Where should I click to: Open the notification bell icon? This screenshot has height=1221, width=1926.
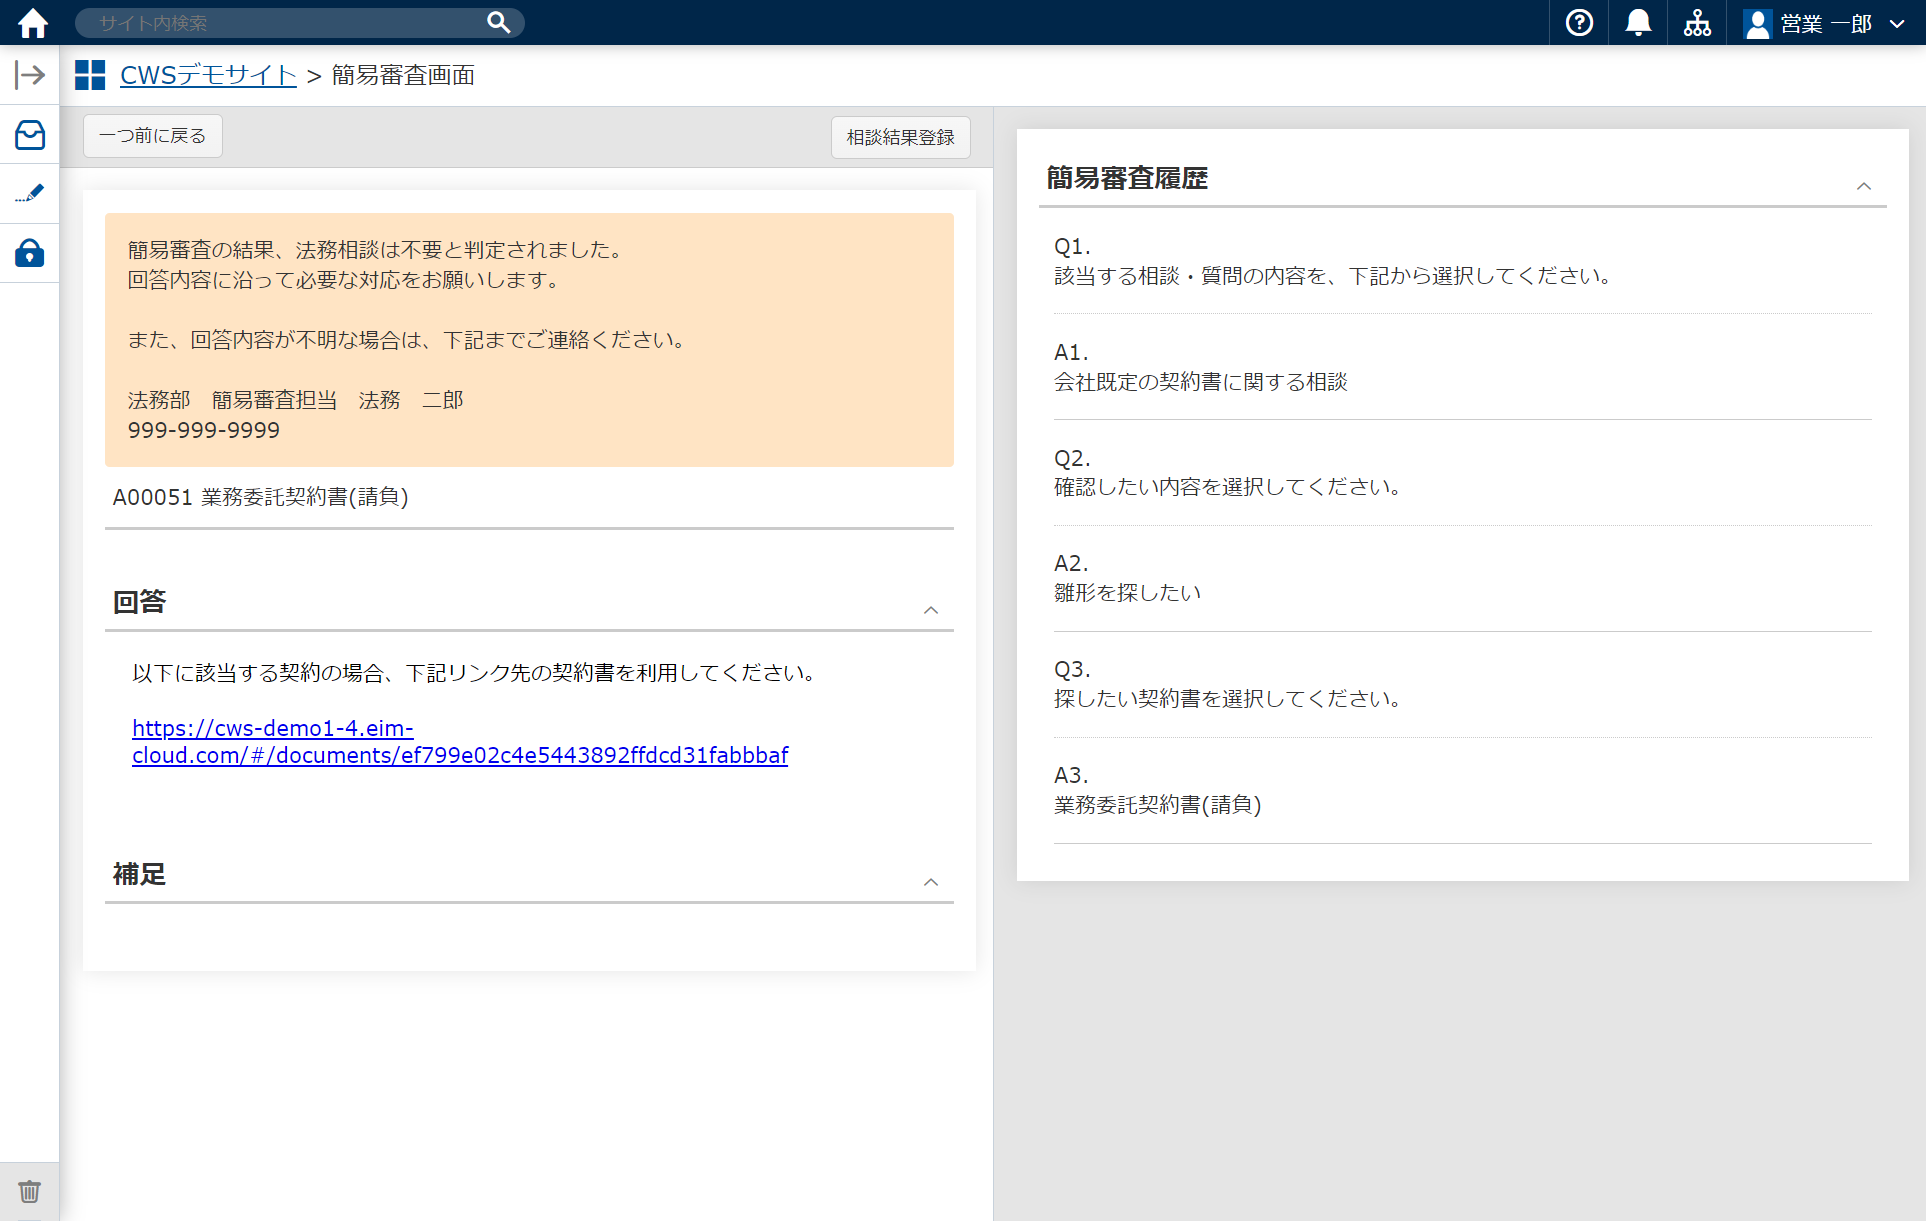click(x=1637, y=22)
